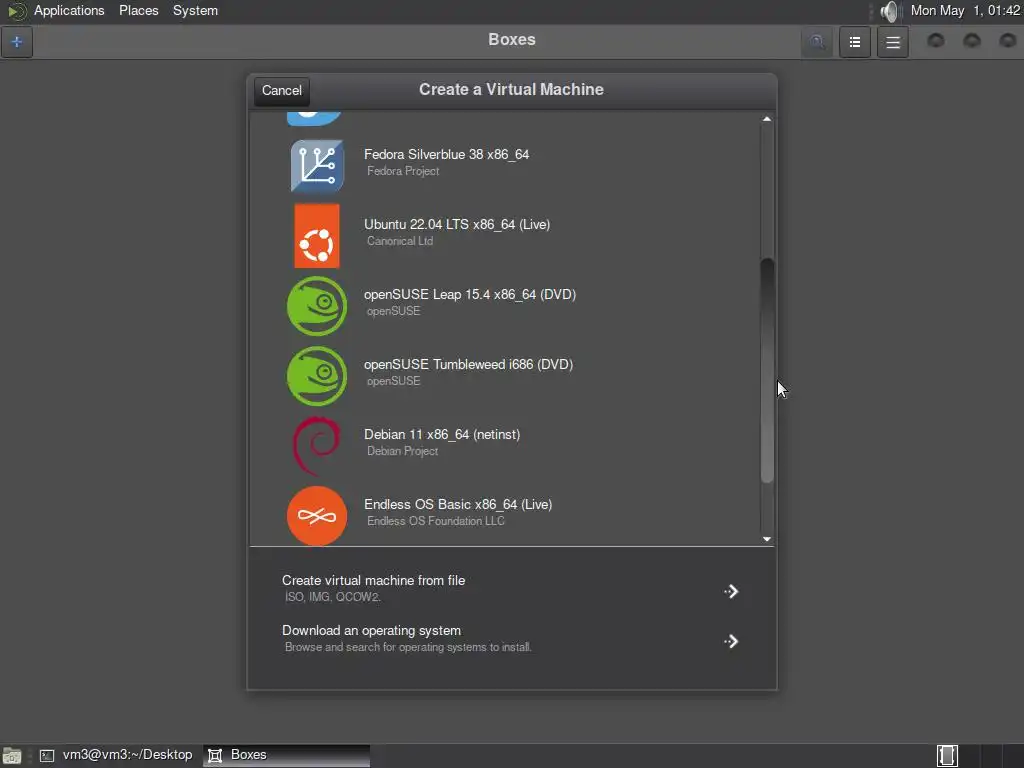1024x768 pixels.
Task: Click the Fedora Silverblue logo icon
Action: [x=317, y=166]
